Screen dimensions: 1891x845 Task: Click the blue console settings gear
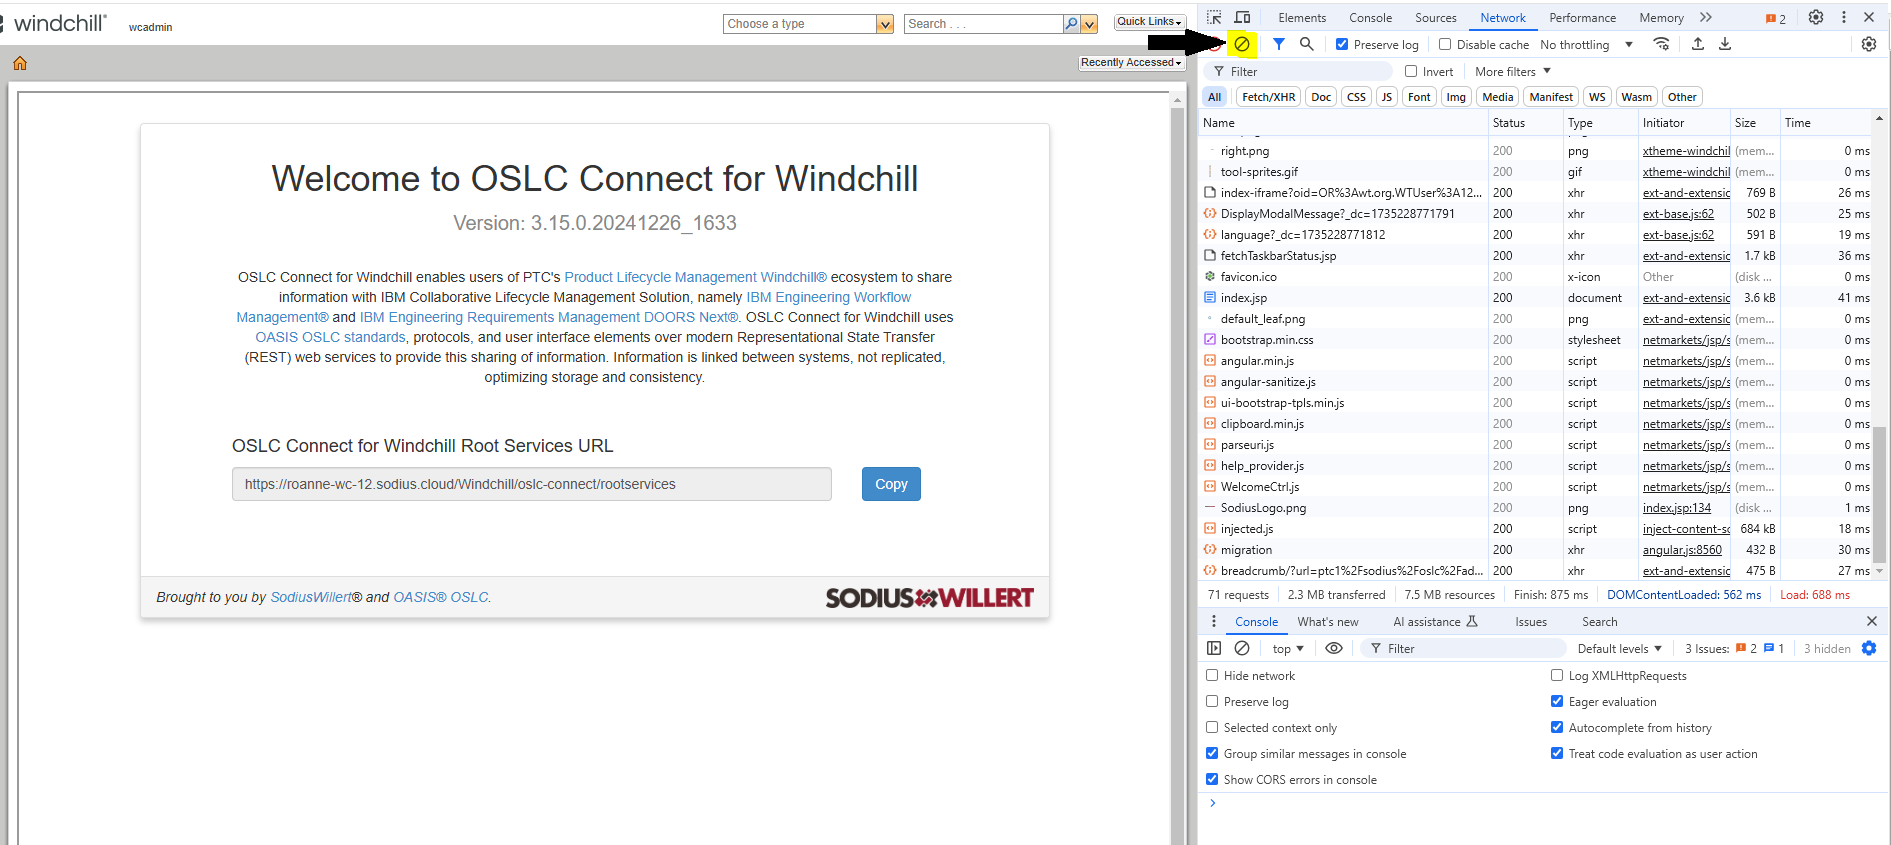[1869, 648]
